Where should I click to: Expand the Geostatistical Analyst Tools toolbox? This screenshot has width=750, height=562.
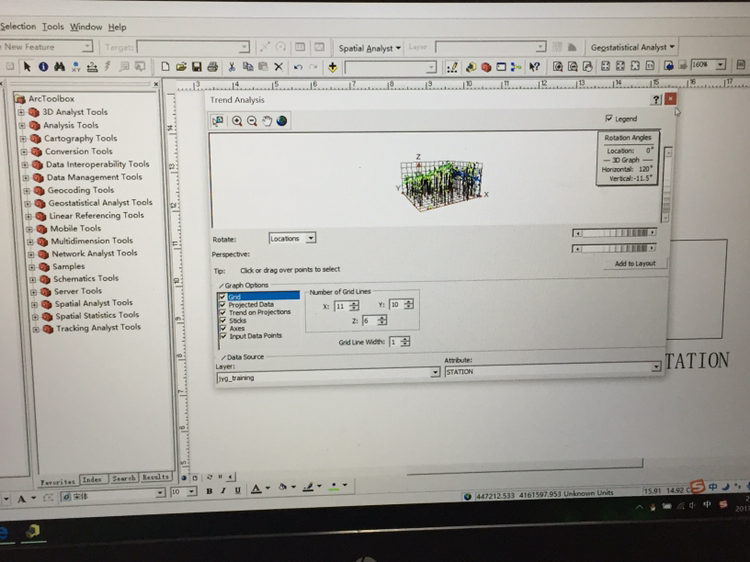point(27,203)
